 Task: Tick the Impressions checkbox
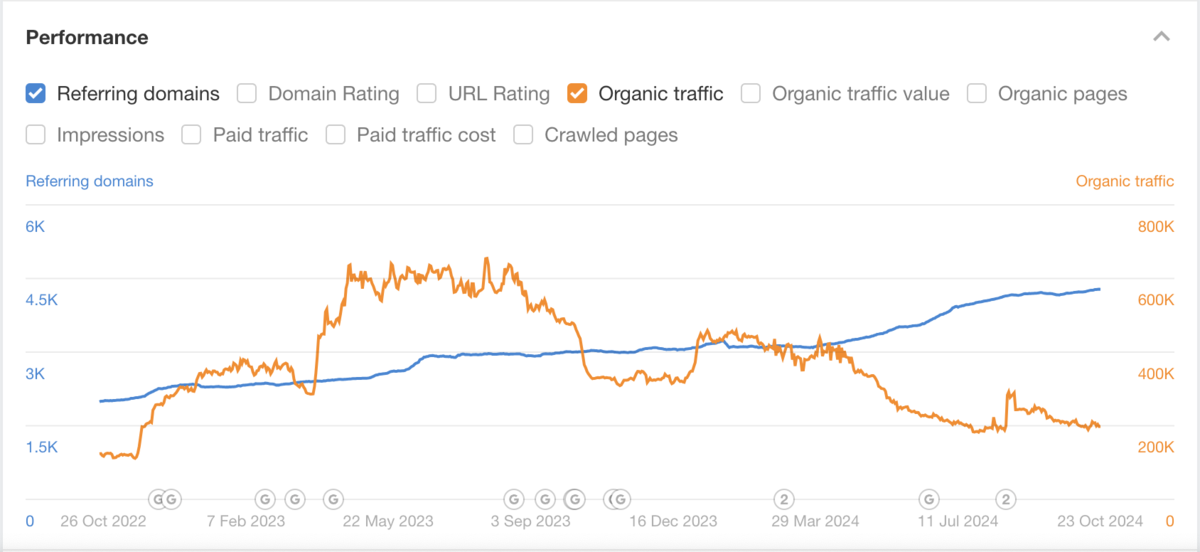[36, 135]
